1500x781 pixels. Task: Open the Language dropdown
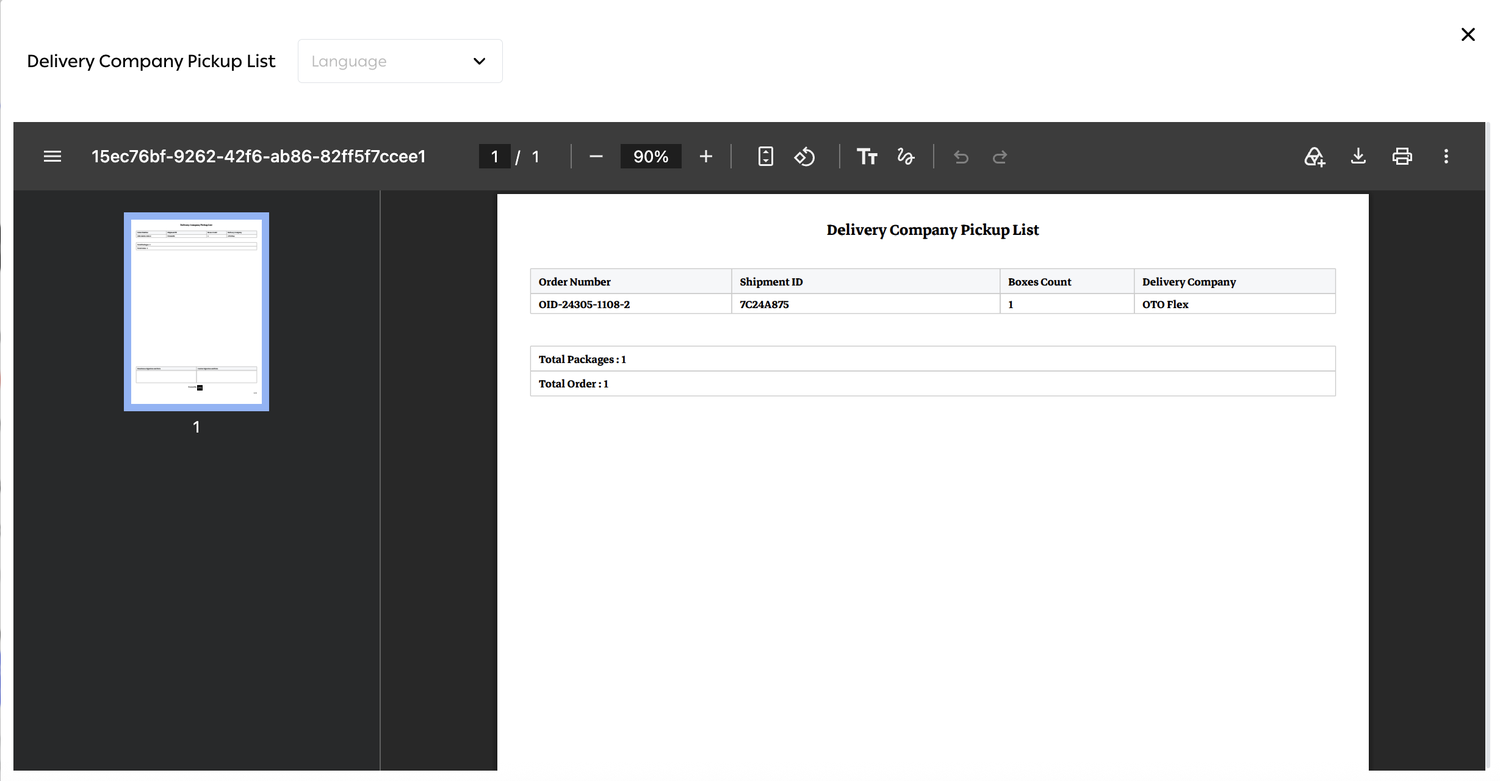point(400,61)
